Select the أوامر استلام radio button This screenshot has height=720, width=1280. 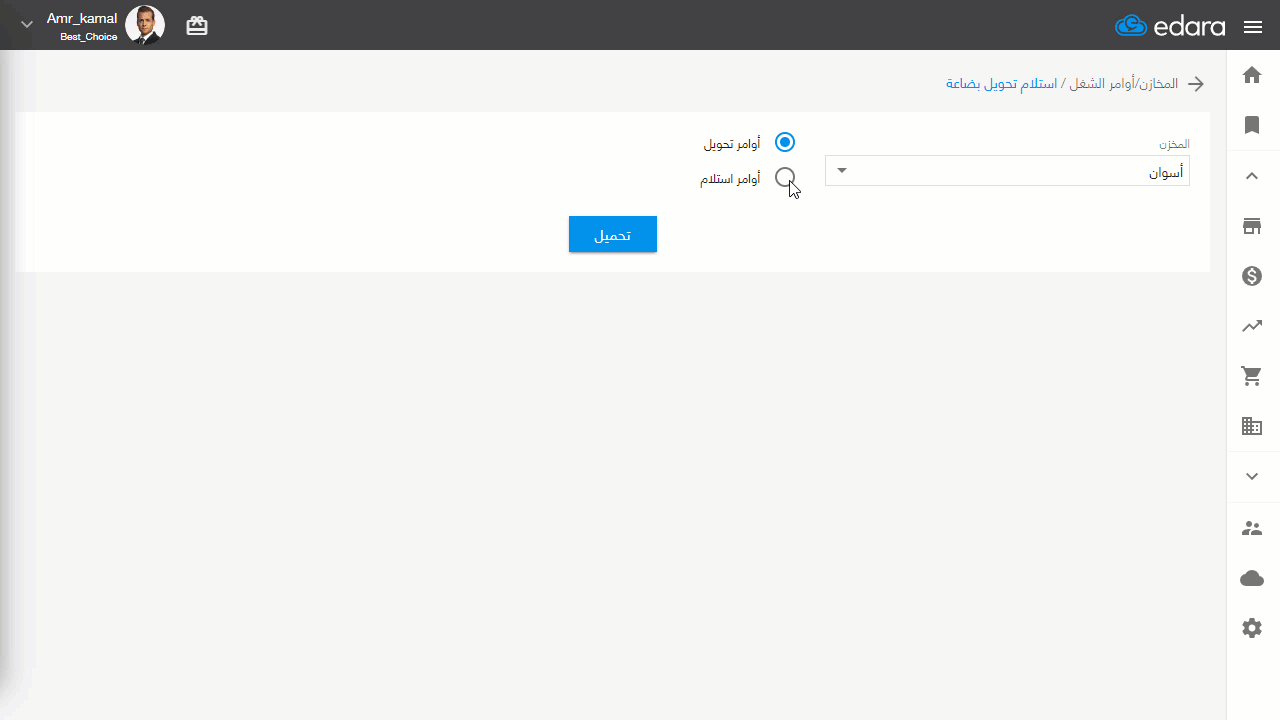coord(785,178)
